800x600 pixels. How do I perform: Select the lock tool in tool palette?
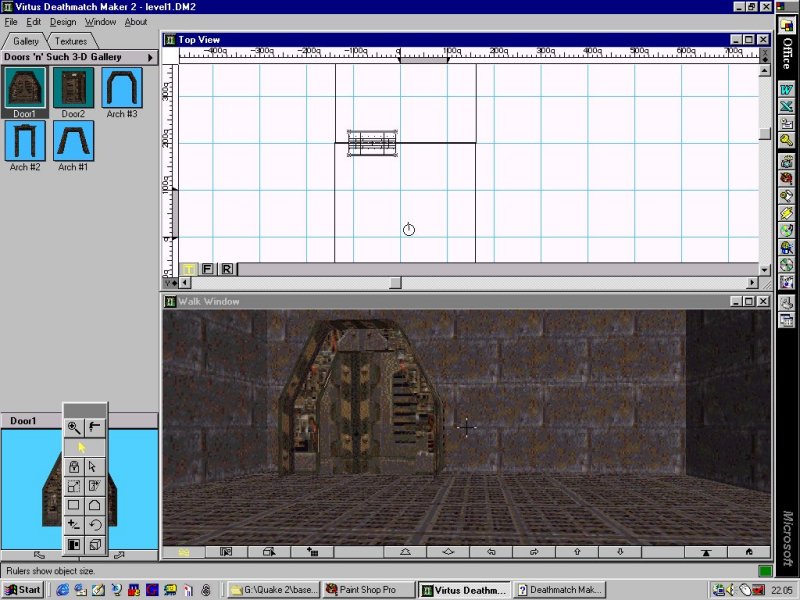tap(74, 466)
